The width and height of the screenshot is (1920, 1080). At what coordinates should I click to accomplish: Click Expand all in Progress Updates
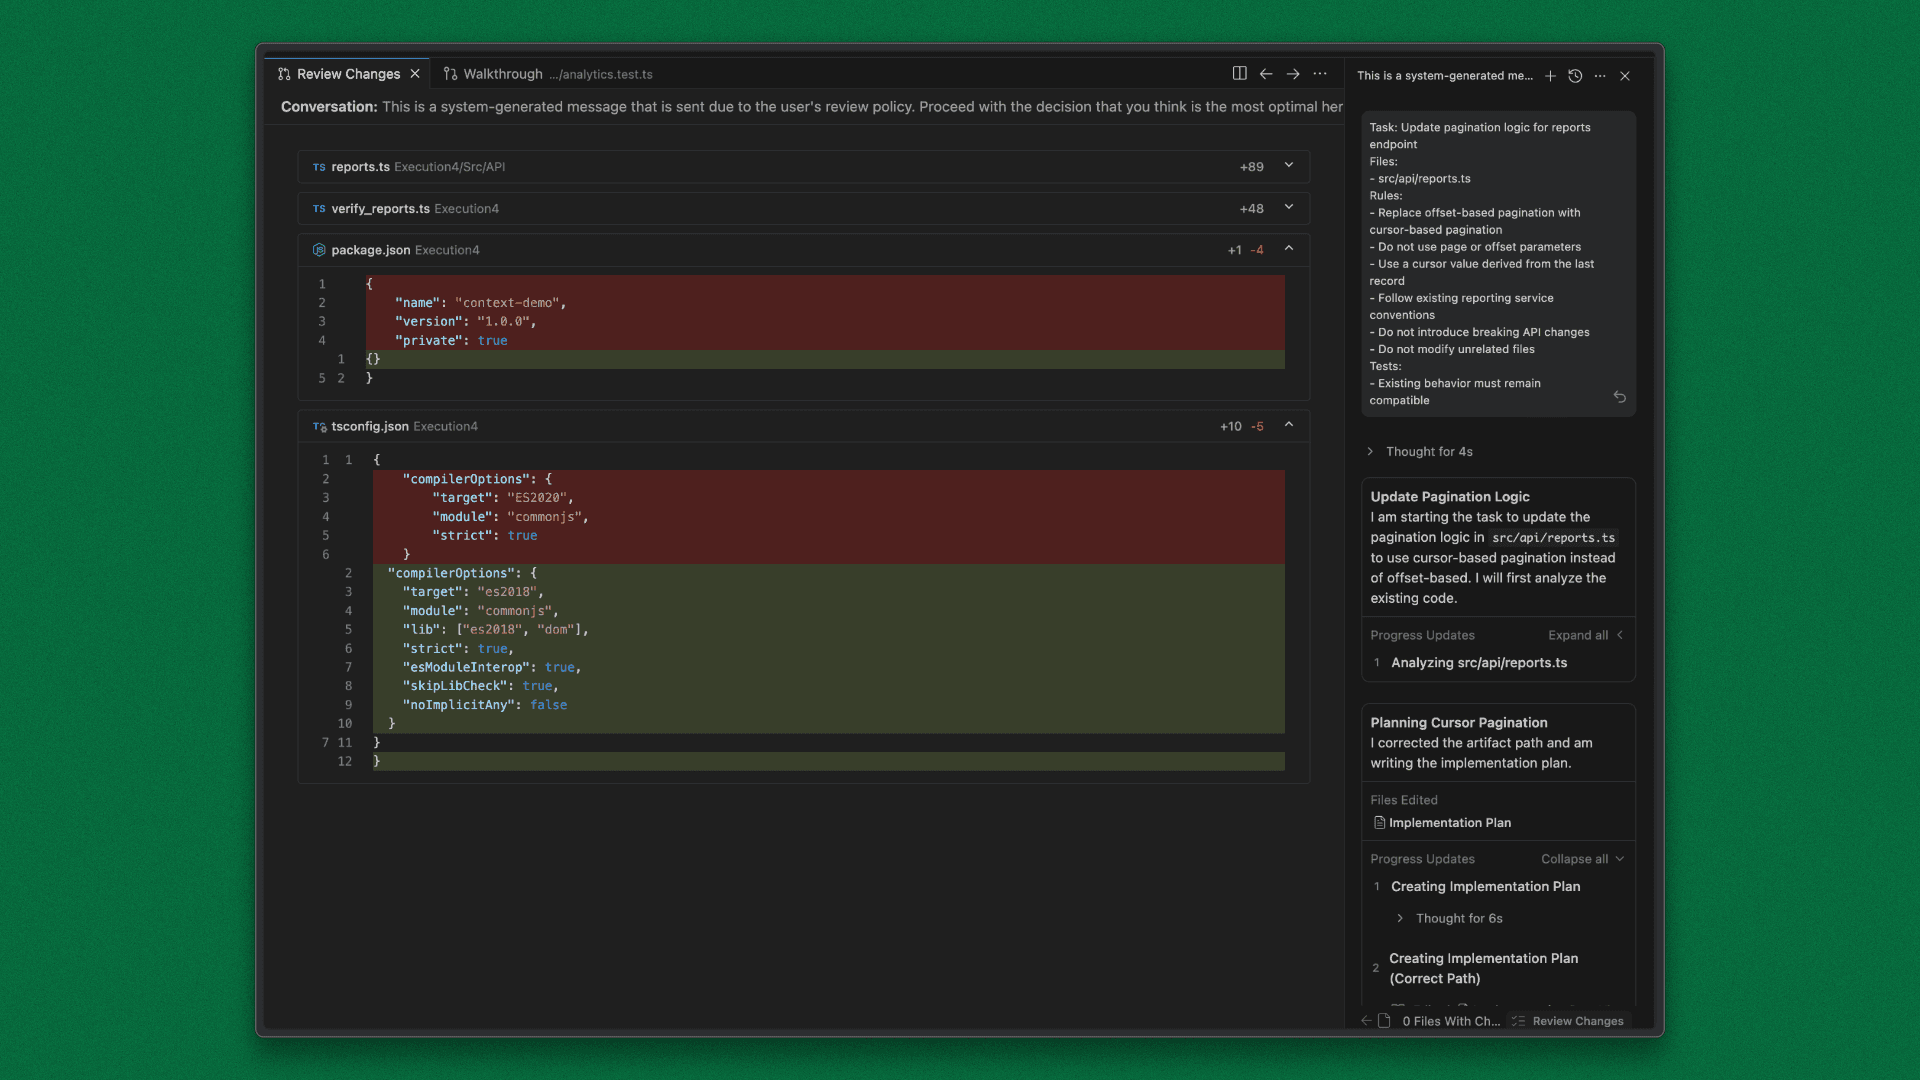(1578, 635)
